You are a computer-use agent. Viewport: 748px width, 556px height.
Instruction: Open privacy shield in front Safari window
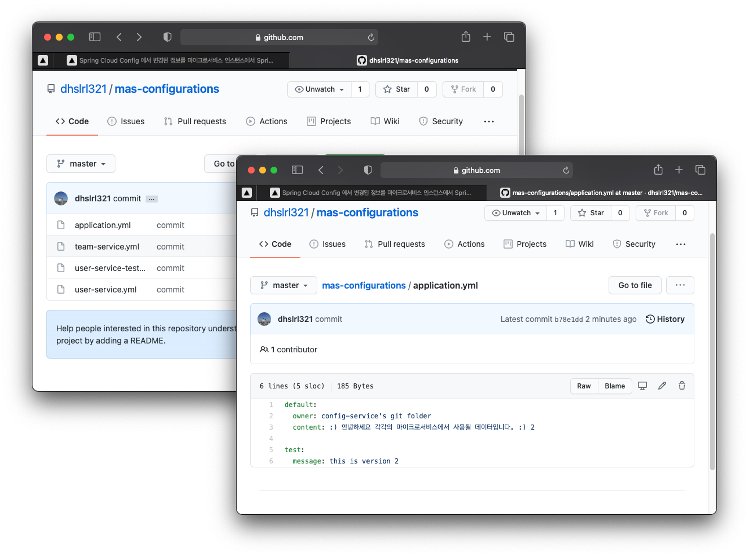(x=368, y=170)
